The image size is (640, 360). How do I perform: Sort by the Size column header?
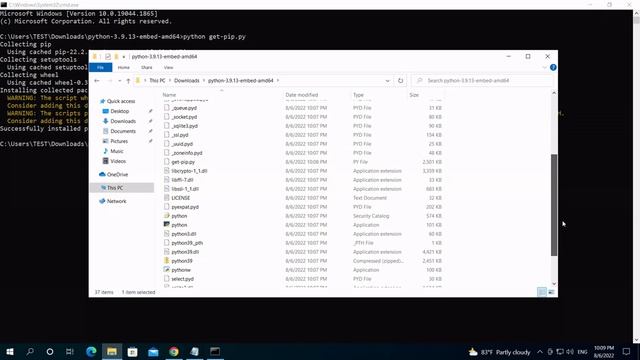click(x=414, y=95)
